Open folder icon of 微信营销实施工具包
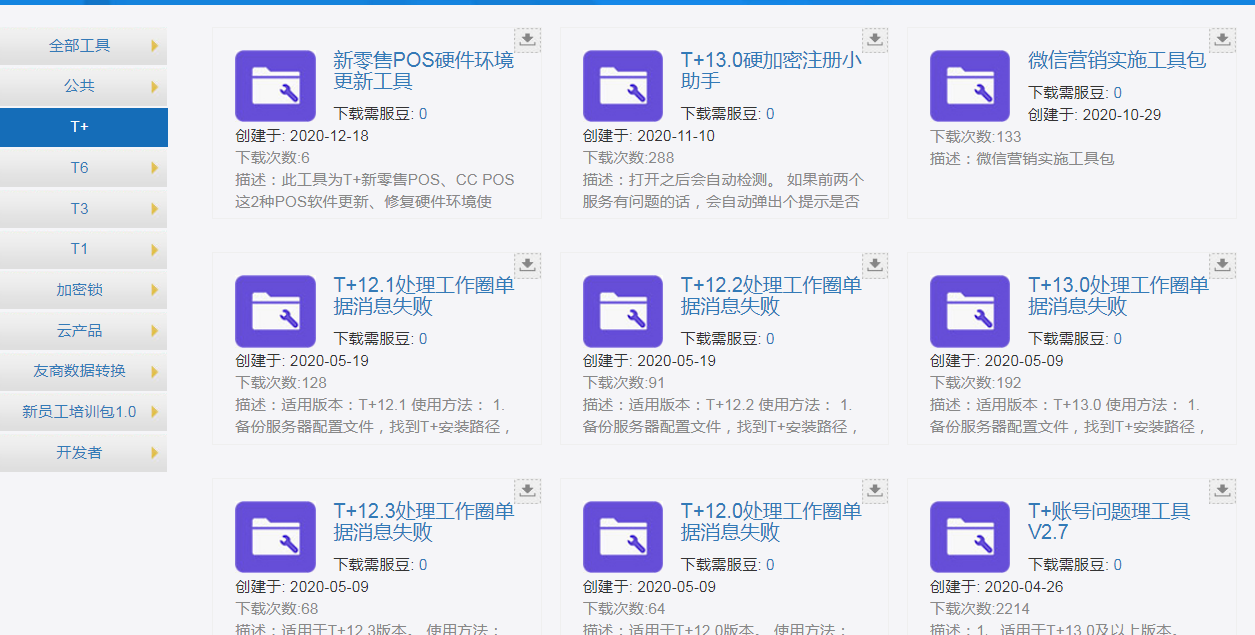 [970, 86]
